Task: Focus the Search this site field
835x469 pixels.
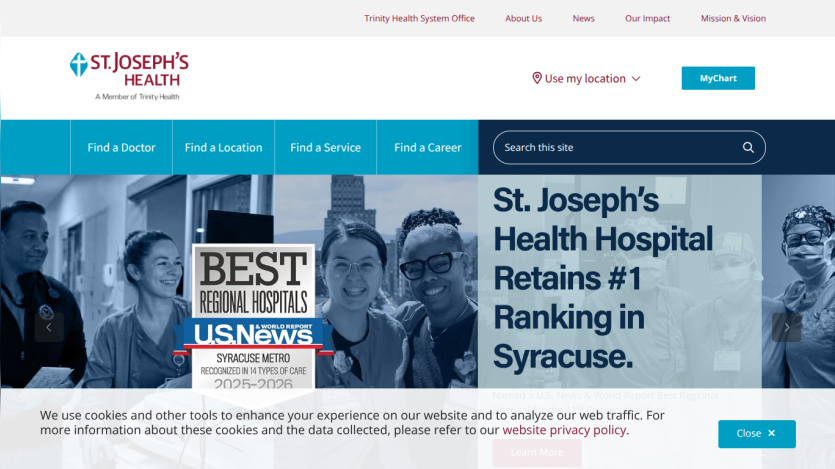Action: [629, 147]
